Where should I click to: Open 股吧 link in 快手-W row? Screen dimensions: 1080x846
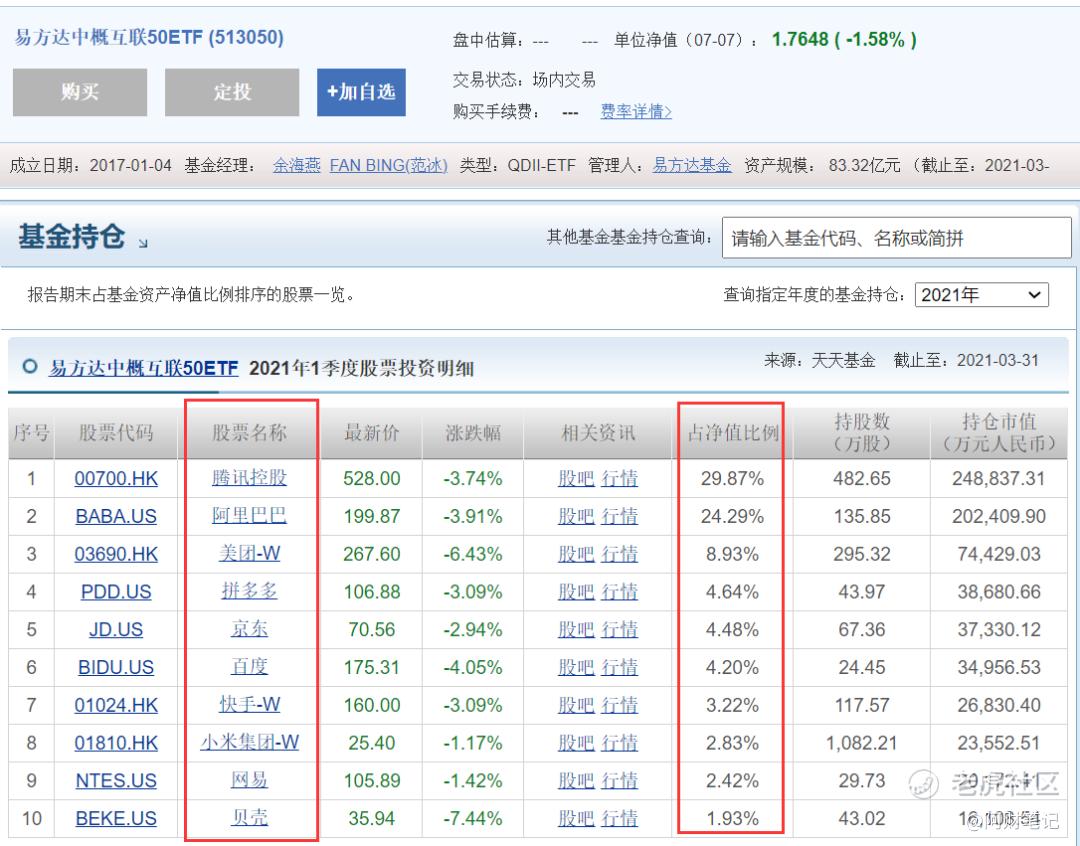577,705
